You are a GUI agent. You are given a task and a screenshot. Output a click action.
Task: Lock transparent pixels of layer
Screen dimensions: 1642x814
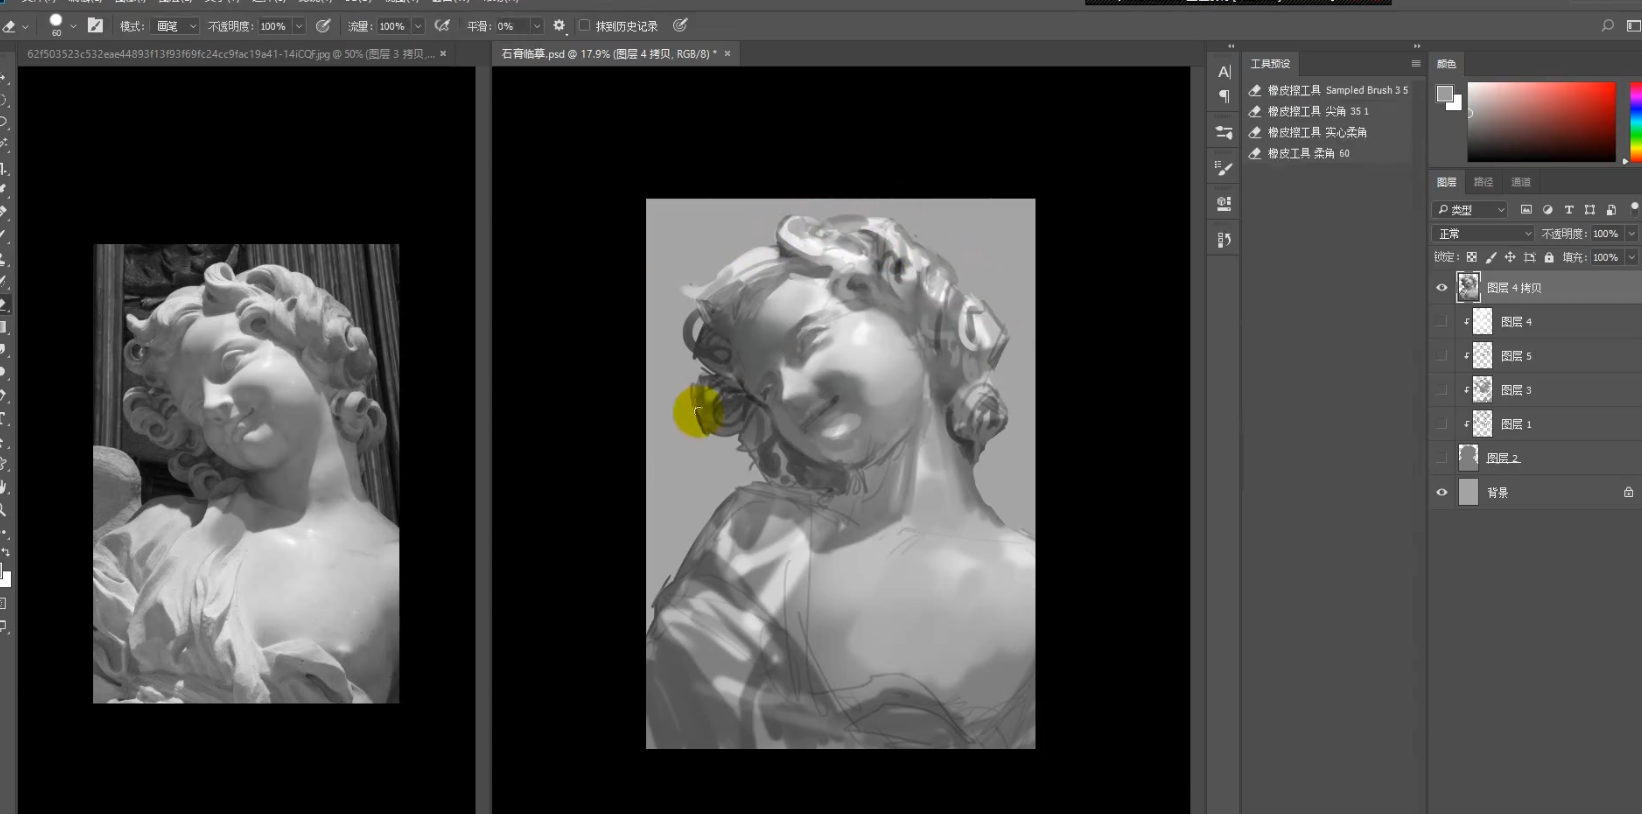tap(1471, 257)
